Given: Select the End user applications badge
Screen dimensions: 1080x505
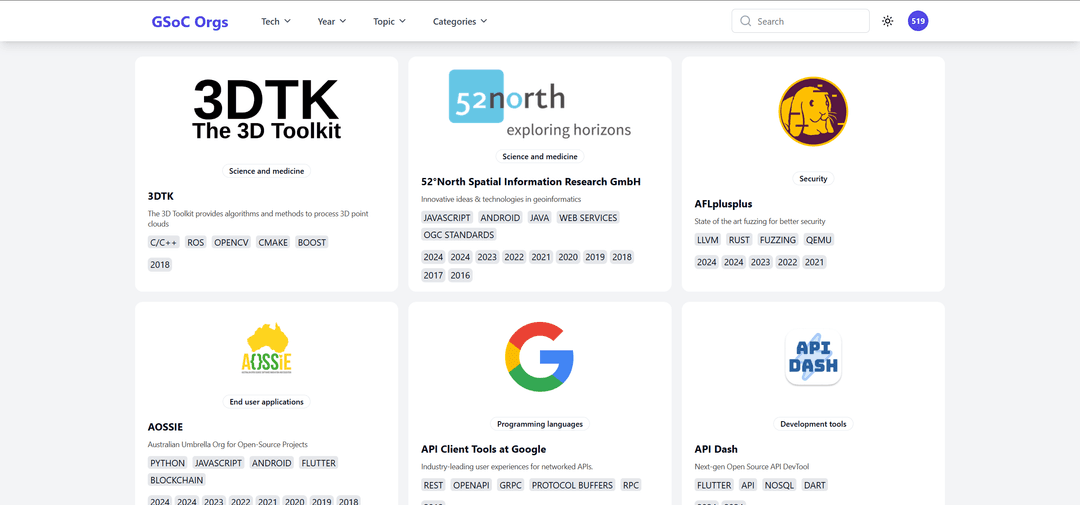Looking at the screenshot, I should point(266,402).
